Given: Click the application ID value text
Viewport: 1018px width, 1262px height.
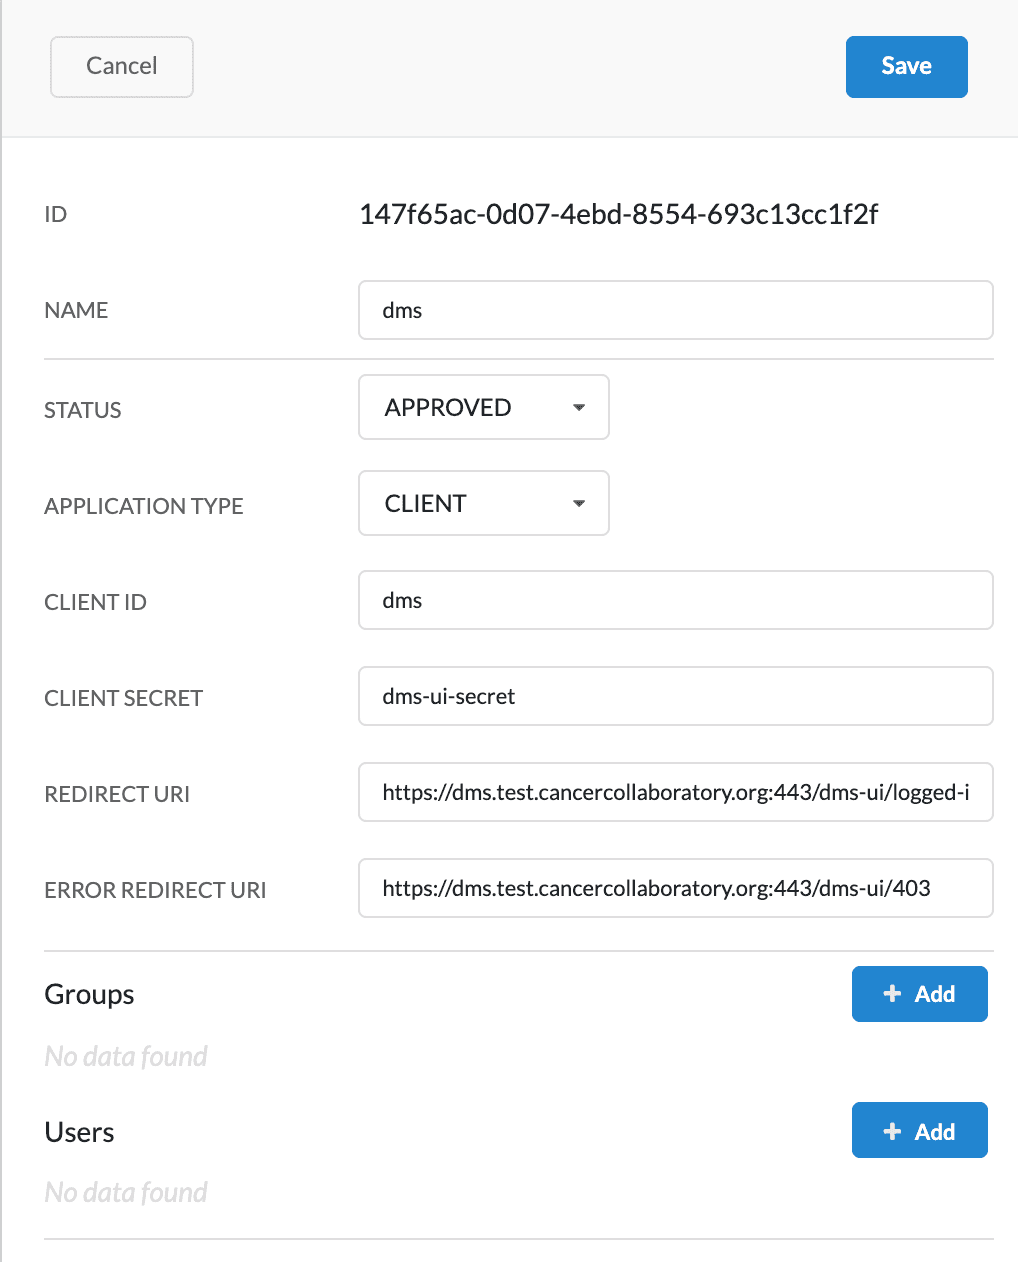Looking at the screenshot, I should pos(619,214).
